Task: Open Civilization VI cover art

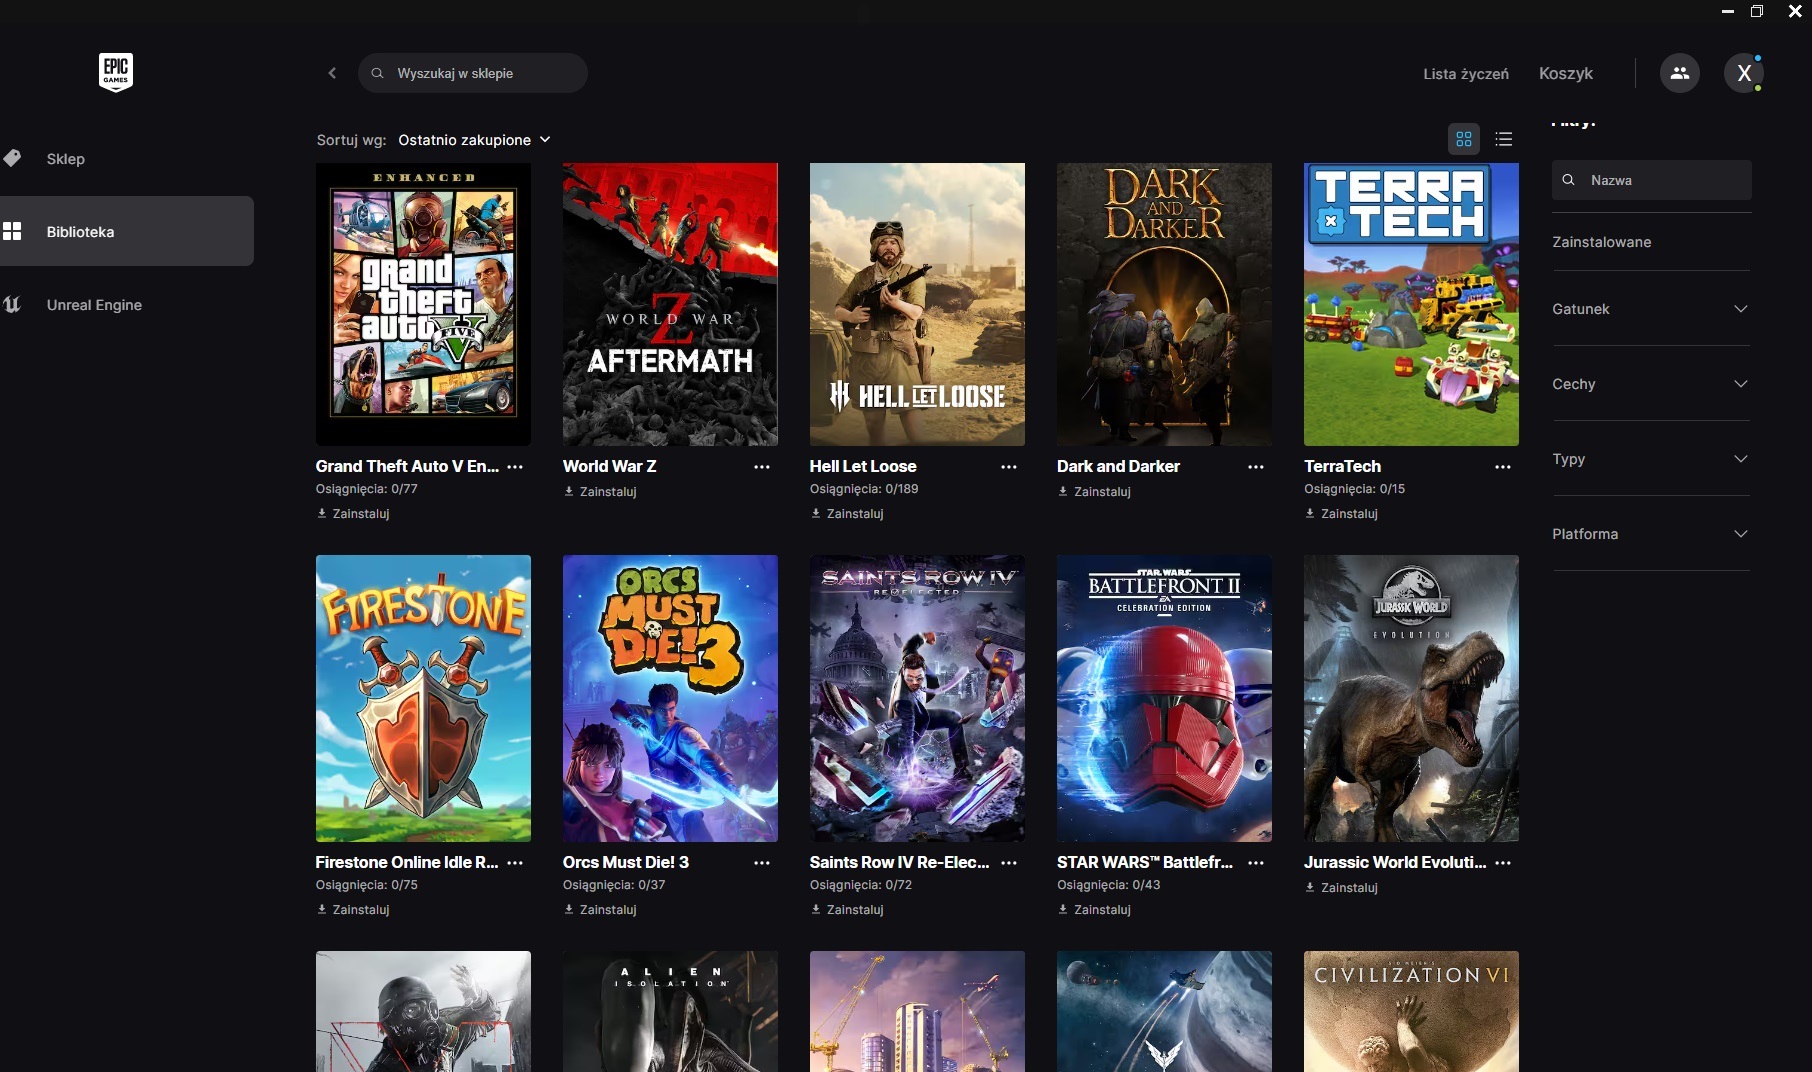Action: [1411, 1011]
